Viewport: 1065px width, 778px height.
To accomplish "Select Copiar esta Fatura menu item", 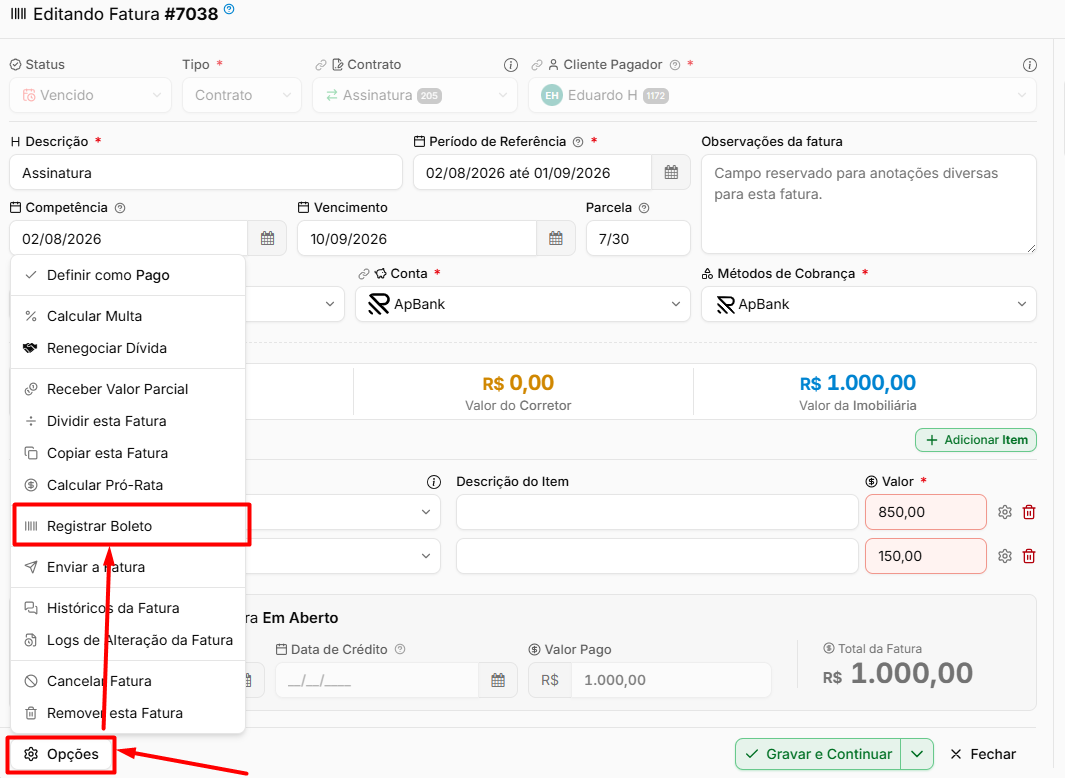I will click(x=128, y=453).
